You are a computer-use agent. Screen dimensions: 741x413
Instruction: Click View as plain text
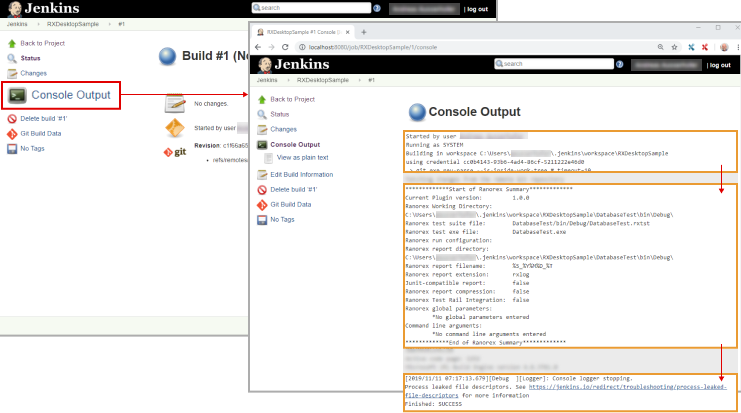[x=302, y=158]
